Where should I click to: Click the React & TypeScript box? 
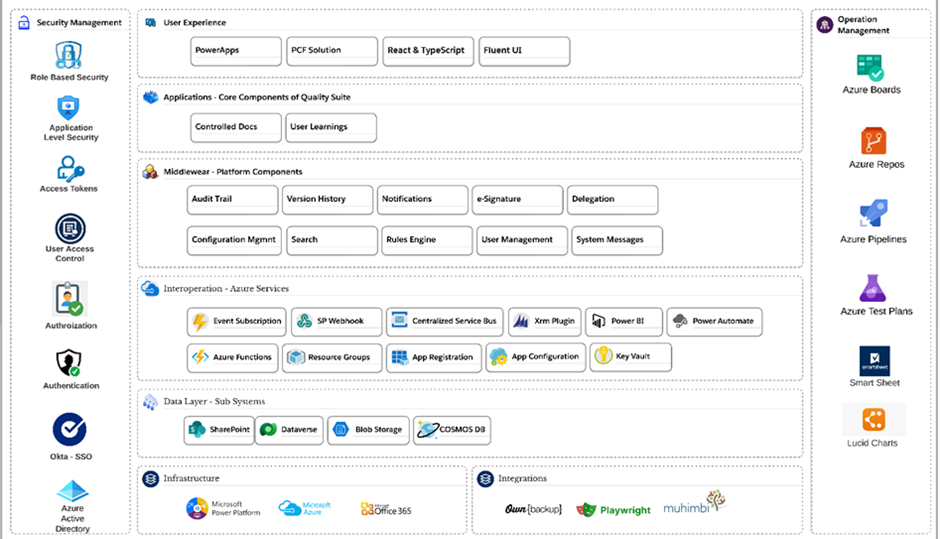click(x=428, y=51)
